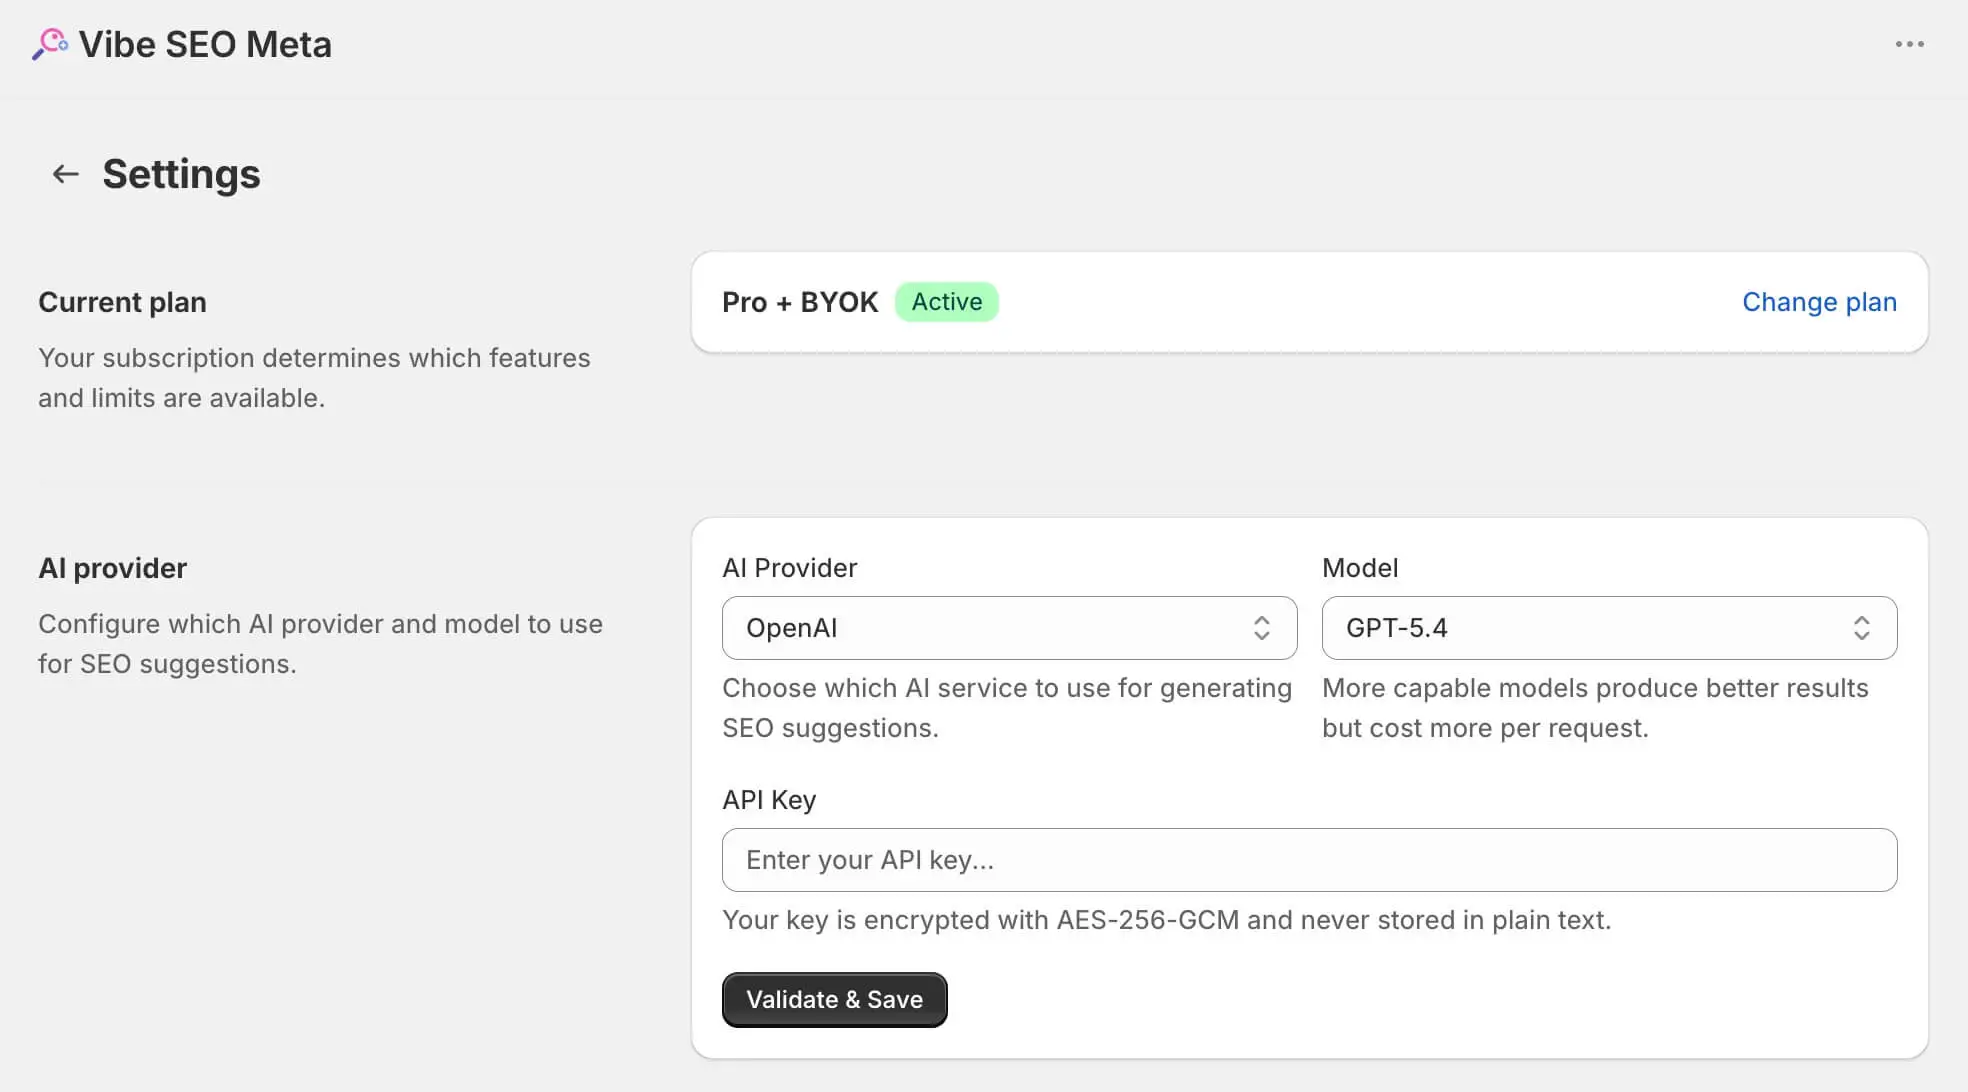This screenshot has height=1092, width=1968.
Task: Click the Current plan section heading
Action: point(122,301)
